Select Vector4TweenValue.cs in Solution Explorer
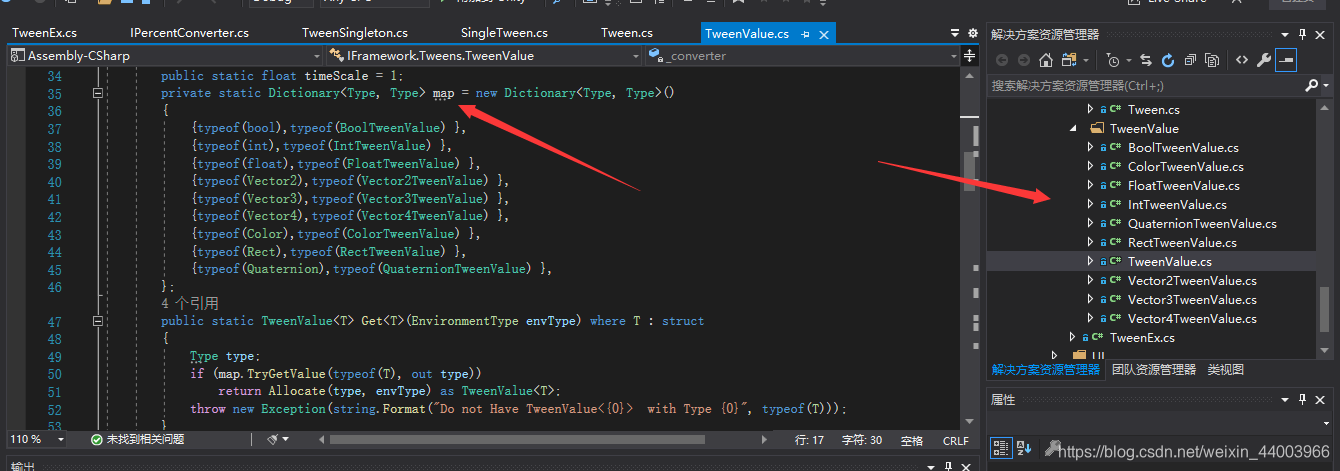The image size is (1340, 471). (x=1192, y=318)
